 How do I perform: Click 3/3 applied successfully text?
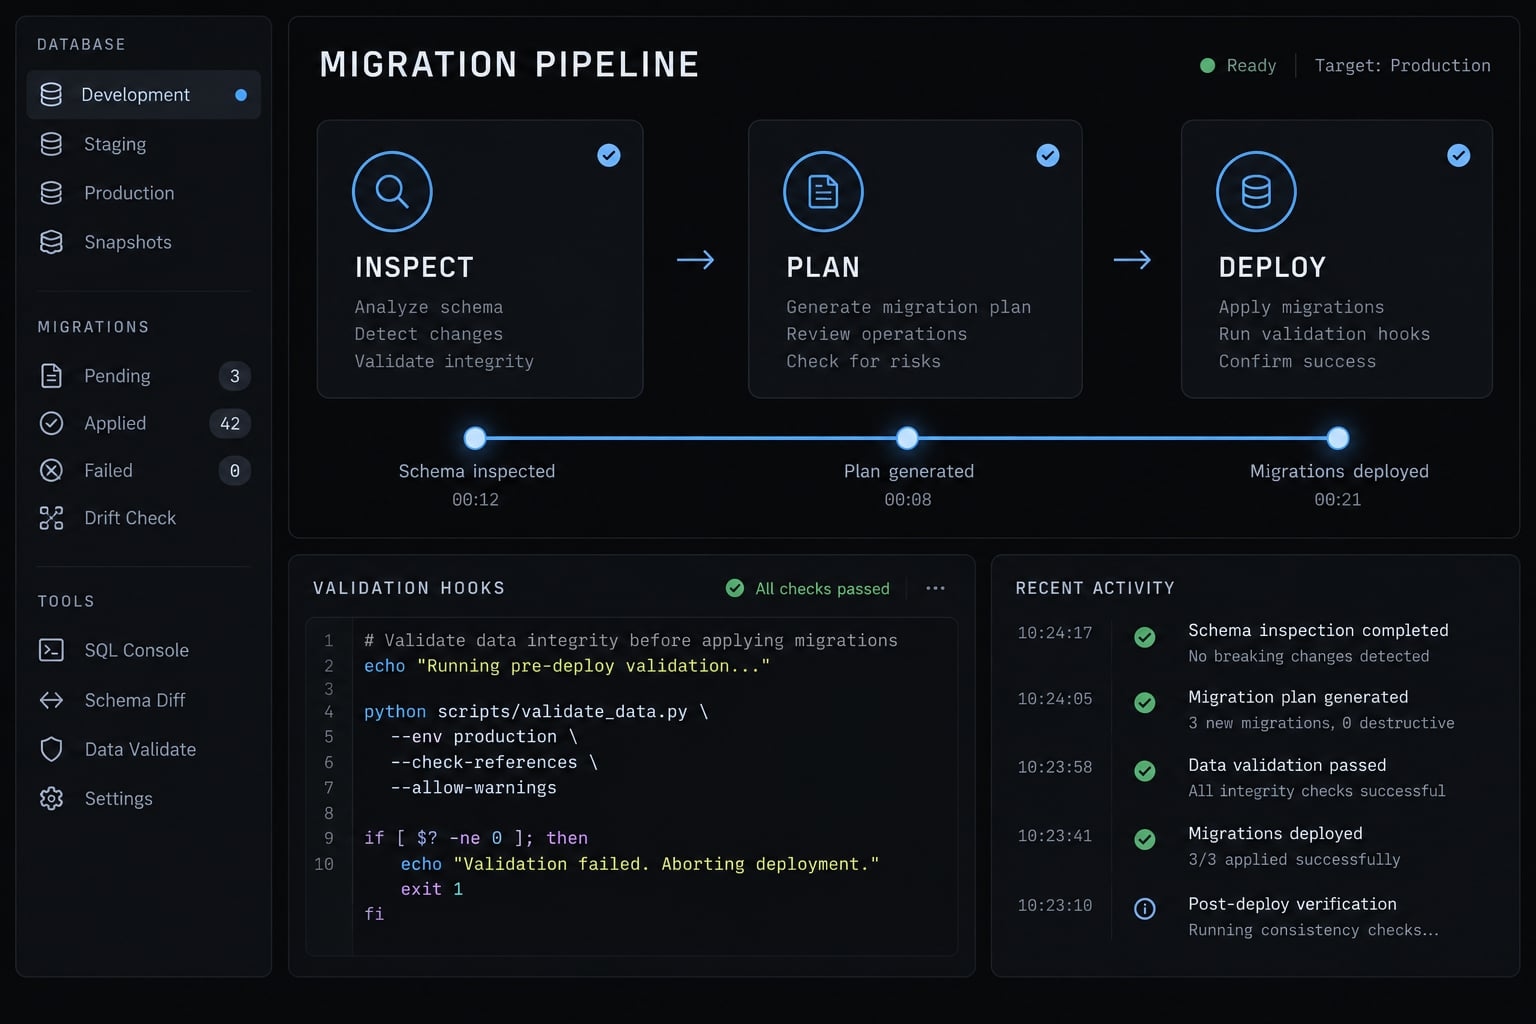[1294, 859]
